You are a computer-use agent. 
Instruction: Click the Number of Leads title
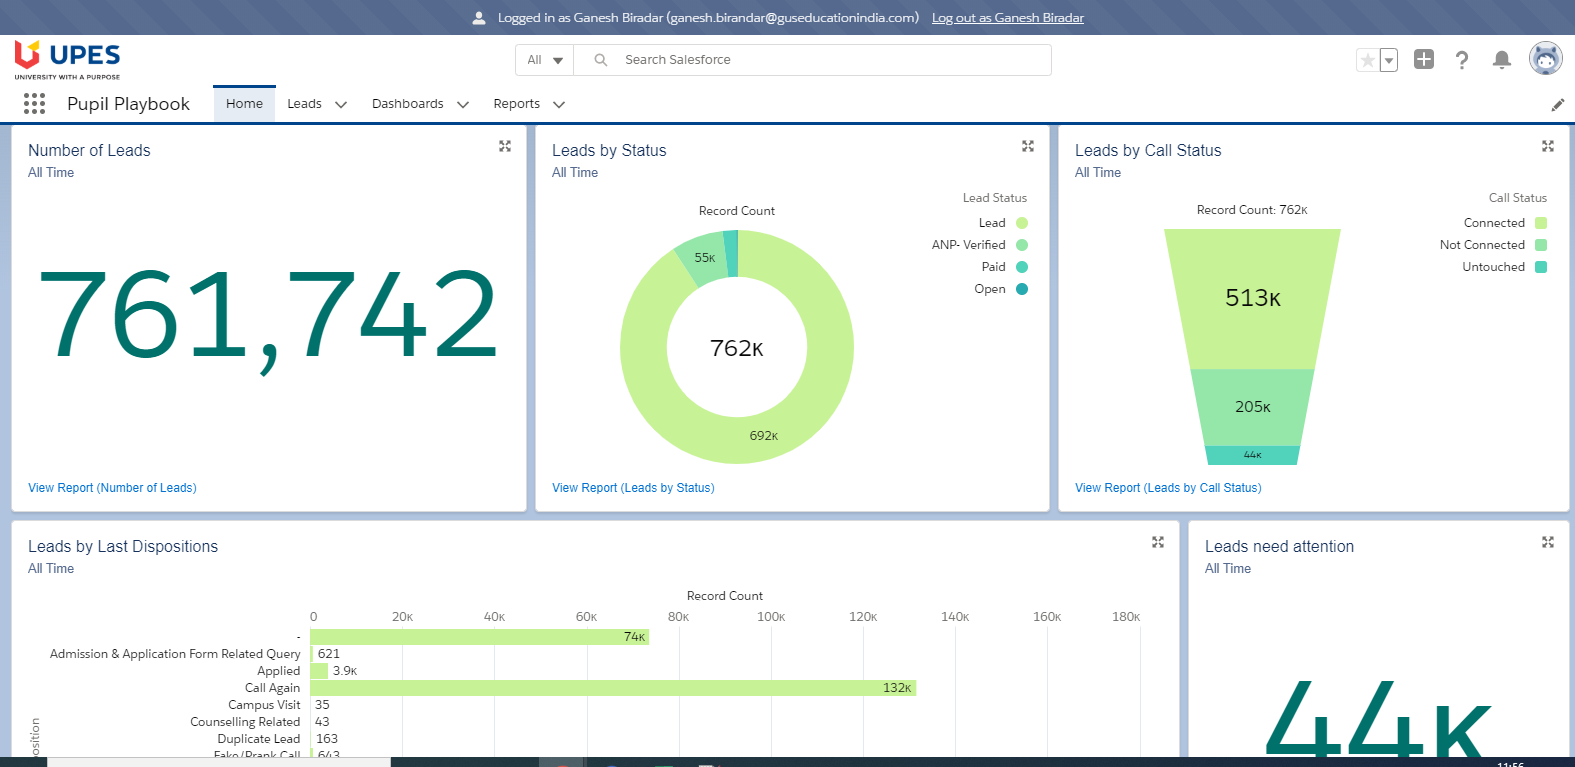89,150
